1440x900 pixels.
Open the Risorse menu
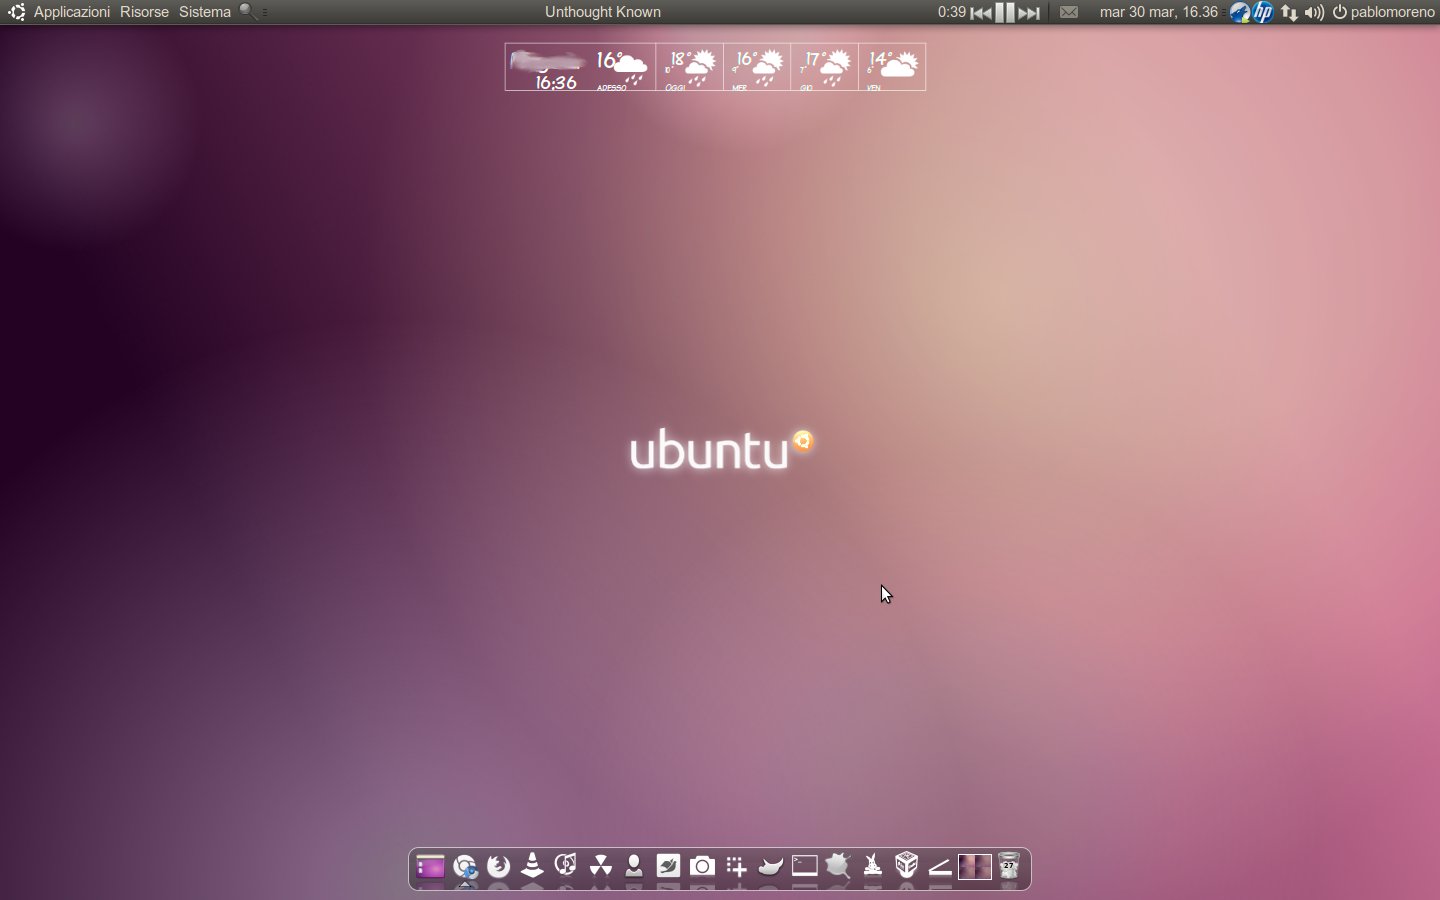[144, 12]
